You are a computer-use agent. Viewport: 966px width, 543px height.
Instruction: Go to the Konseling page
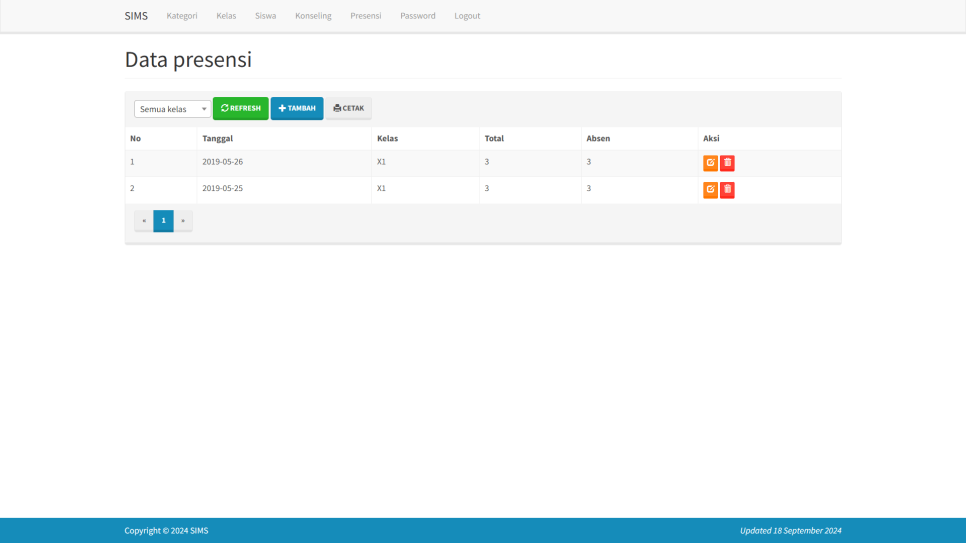(313, 16)
